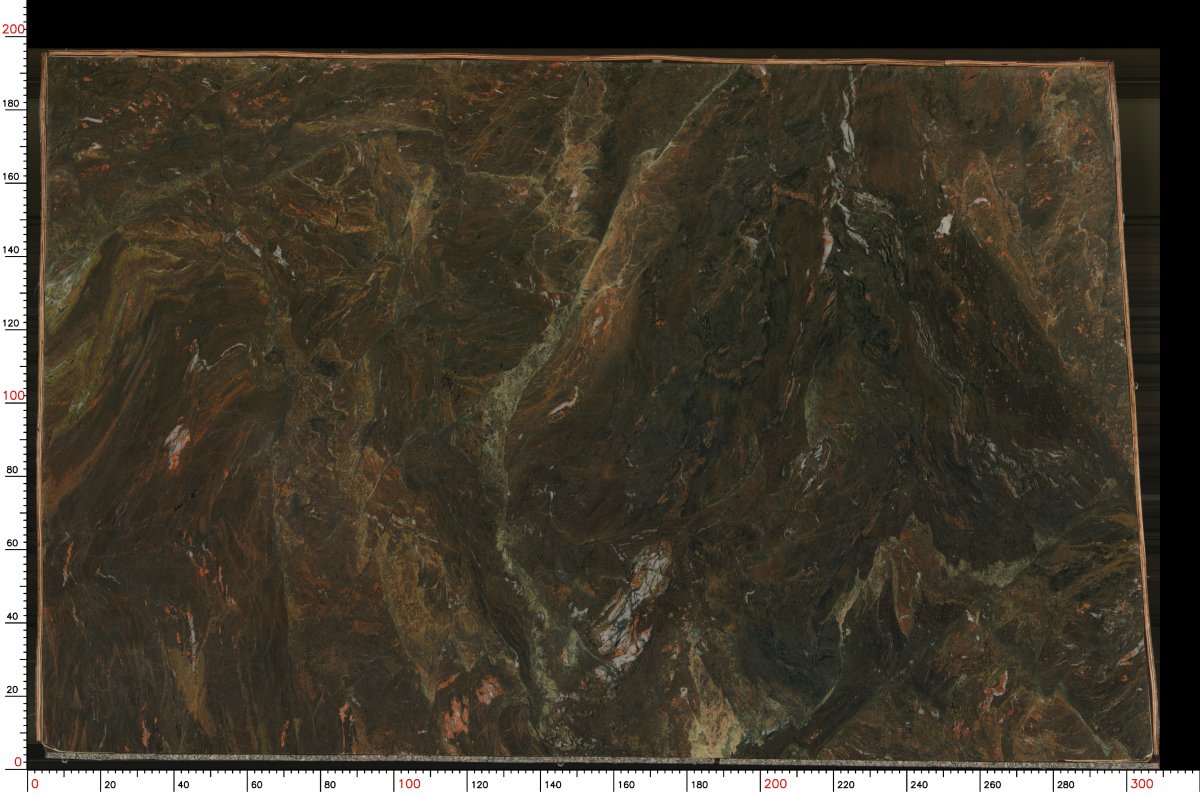1200x797 pixels.
Task: Click the "140" mark on the horizontal ruler
Action: [551, 786]
